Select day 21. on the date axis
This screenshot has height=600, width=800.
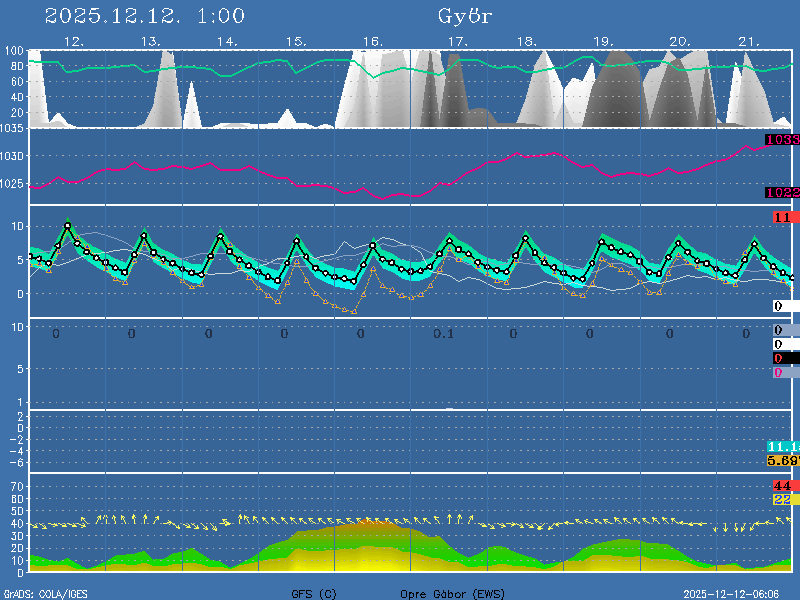click(x=749, y=42)
